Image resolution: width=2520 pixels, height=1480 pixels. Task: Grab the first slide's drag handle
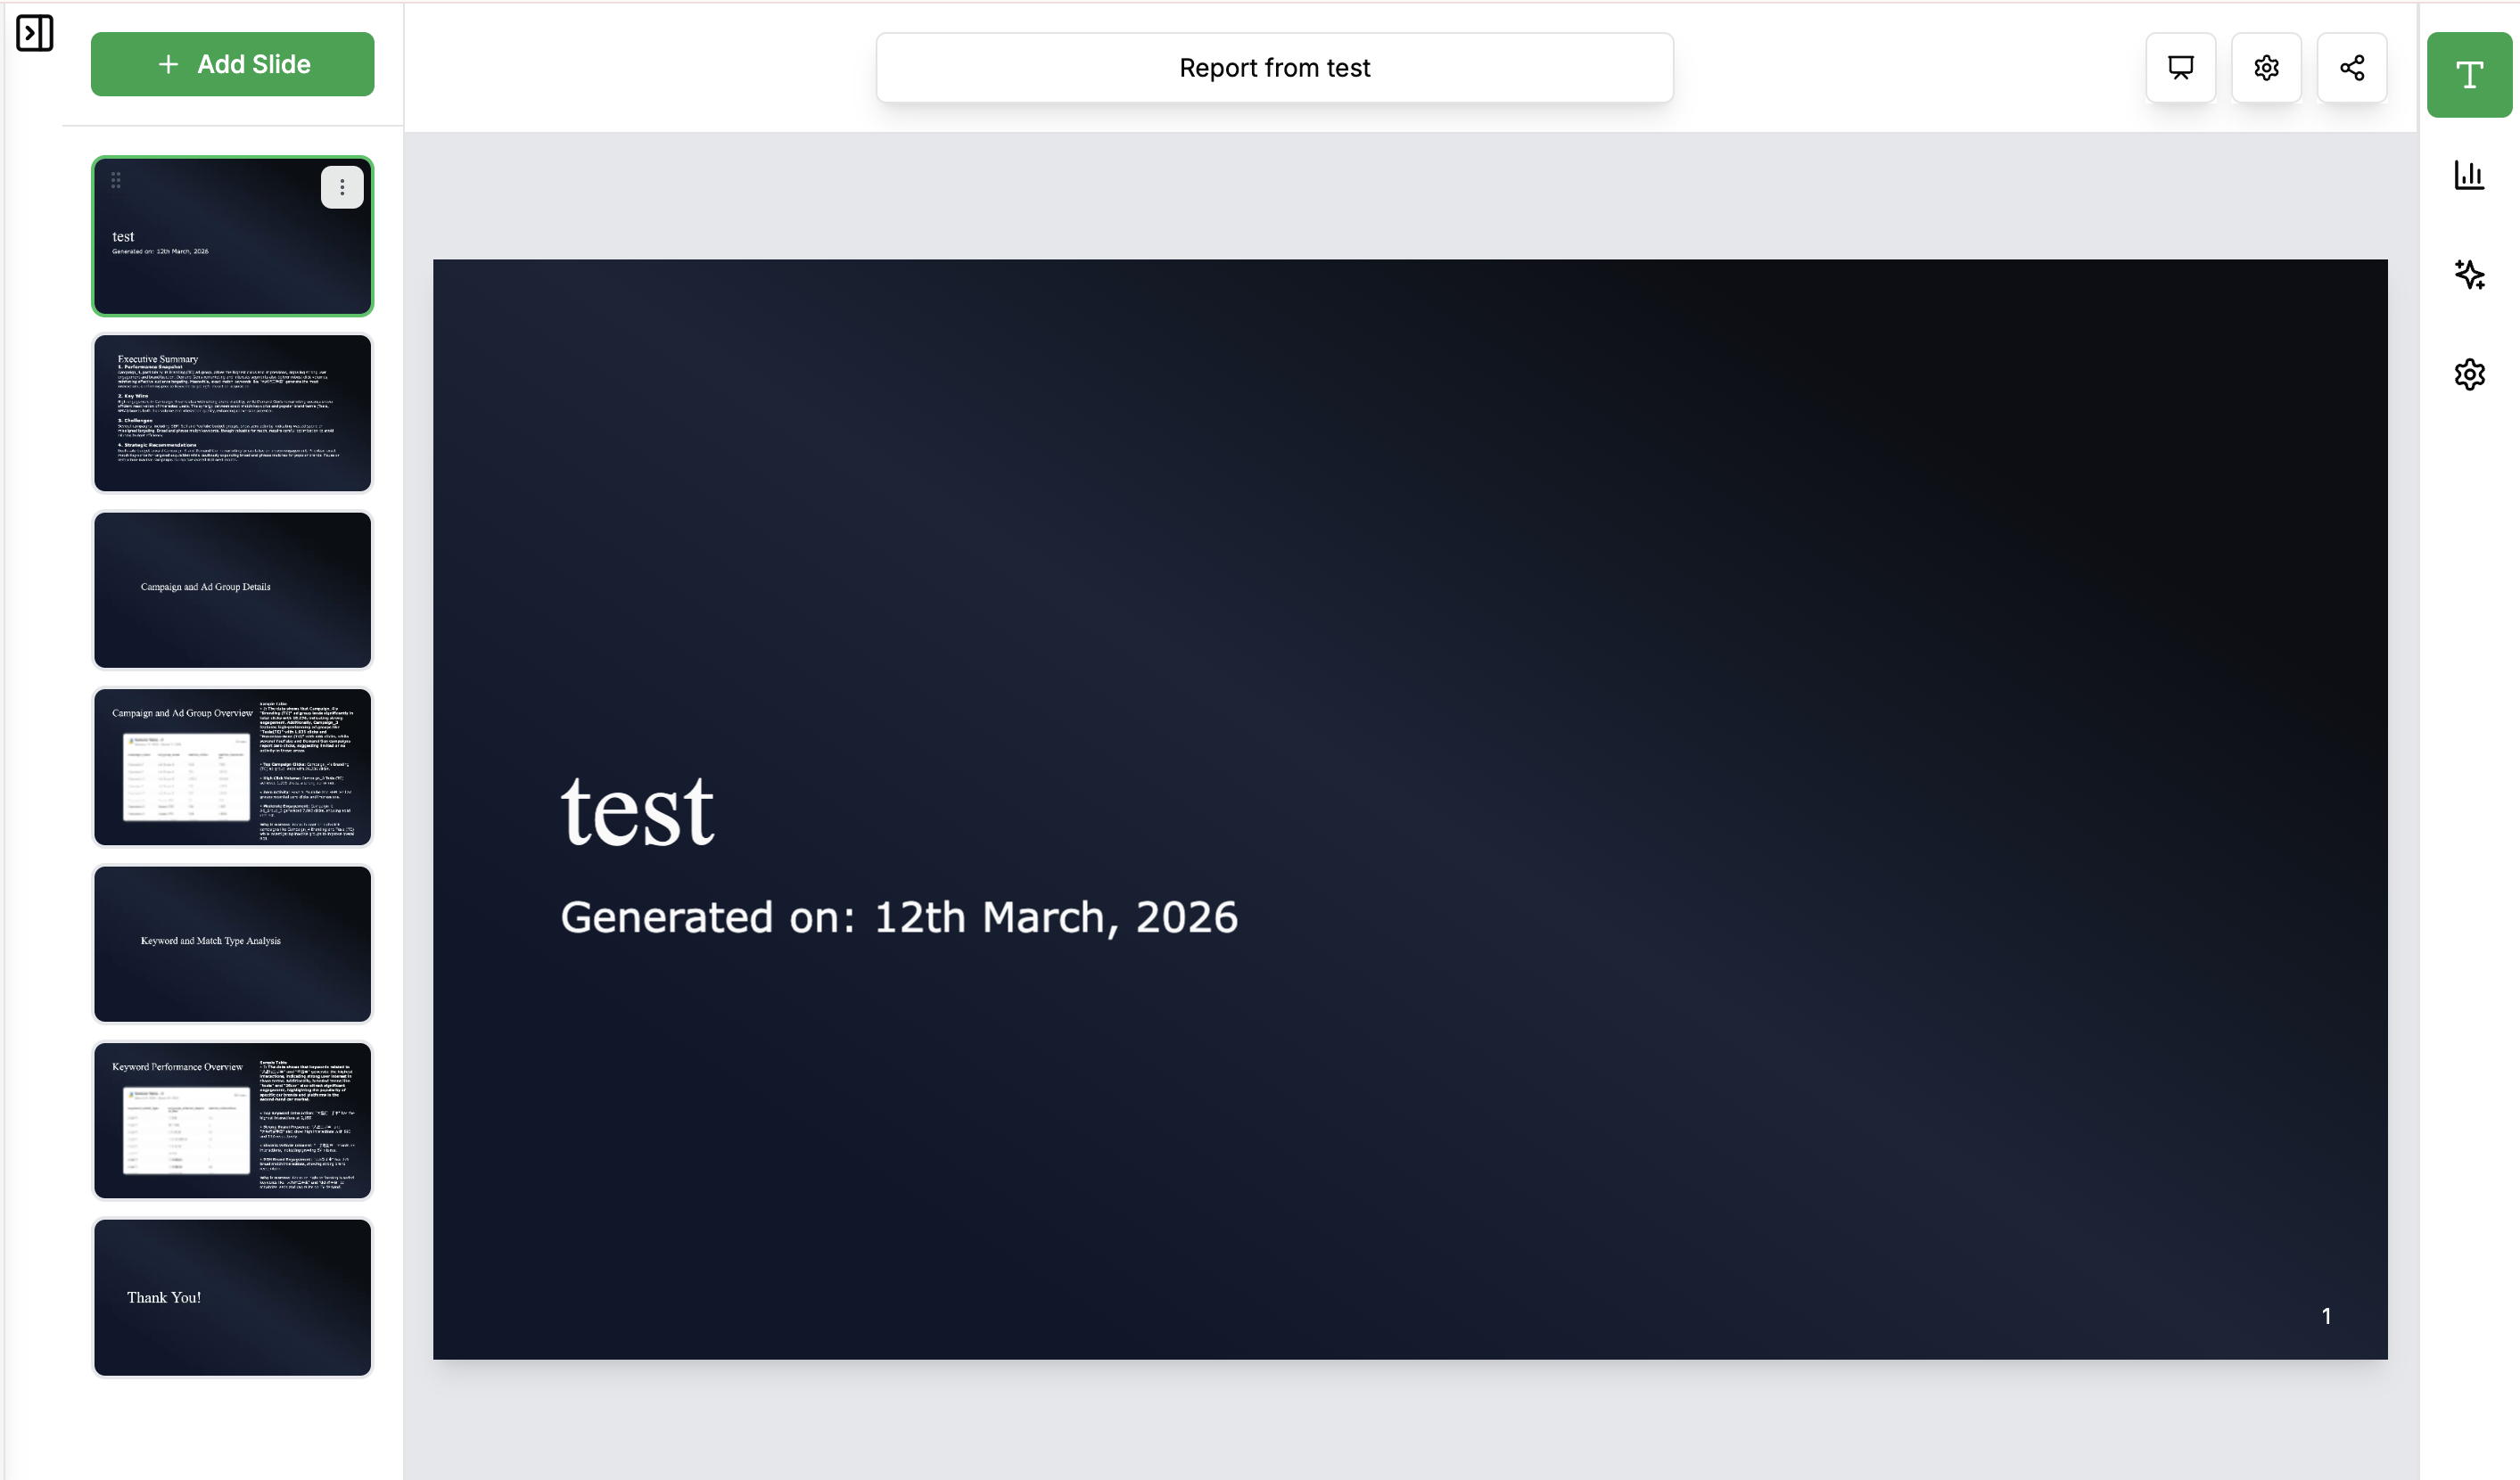click(116, 180)
